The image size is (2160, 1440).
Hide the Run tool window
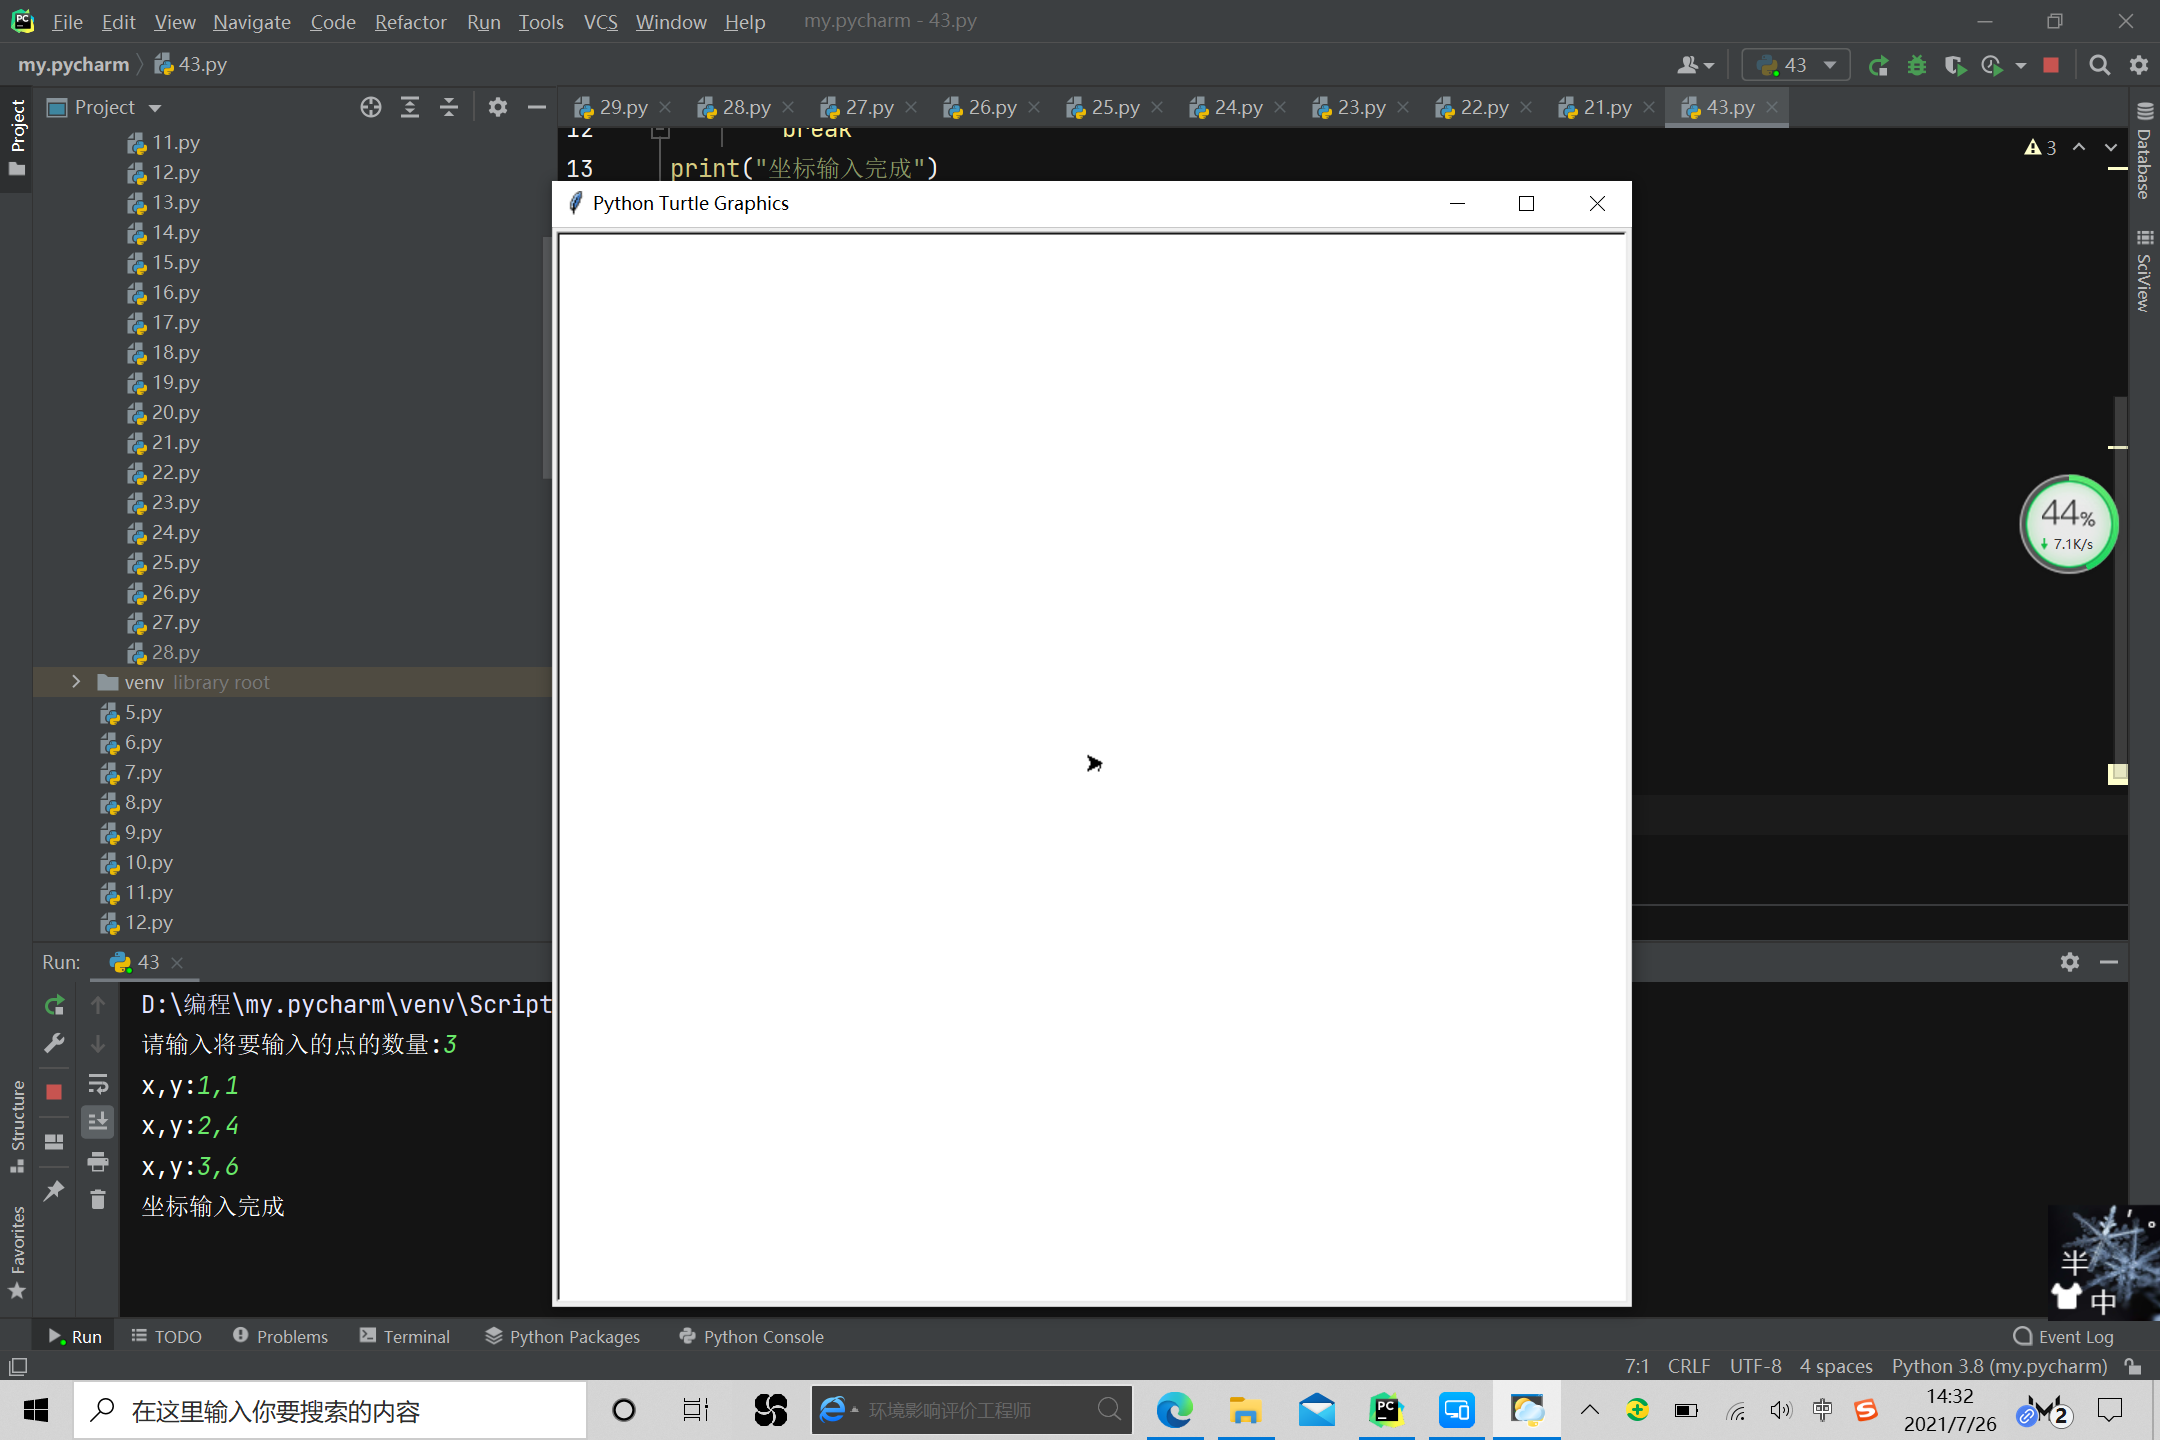pos(2109,962)
